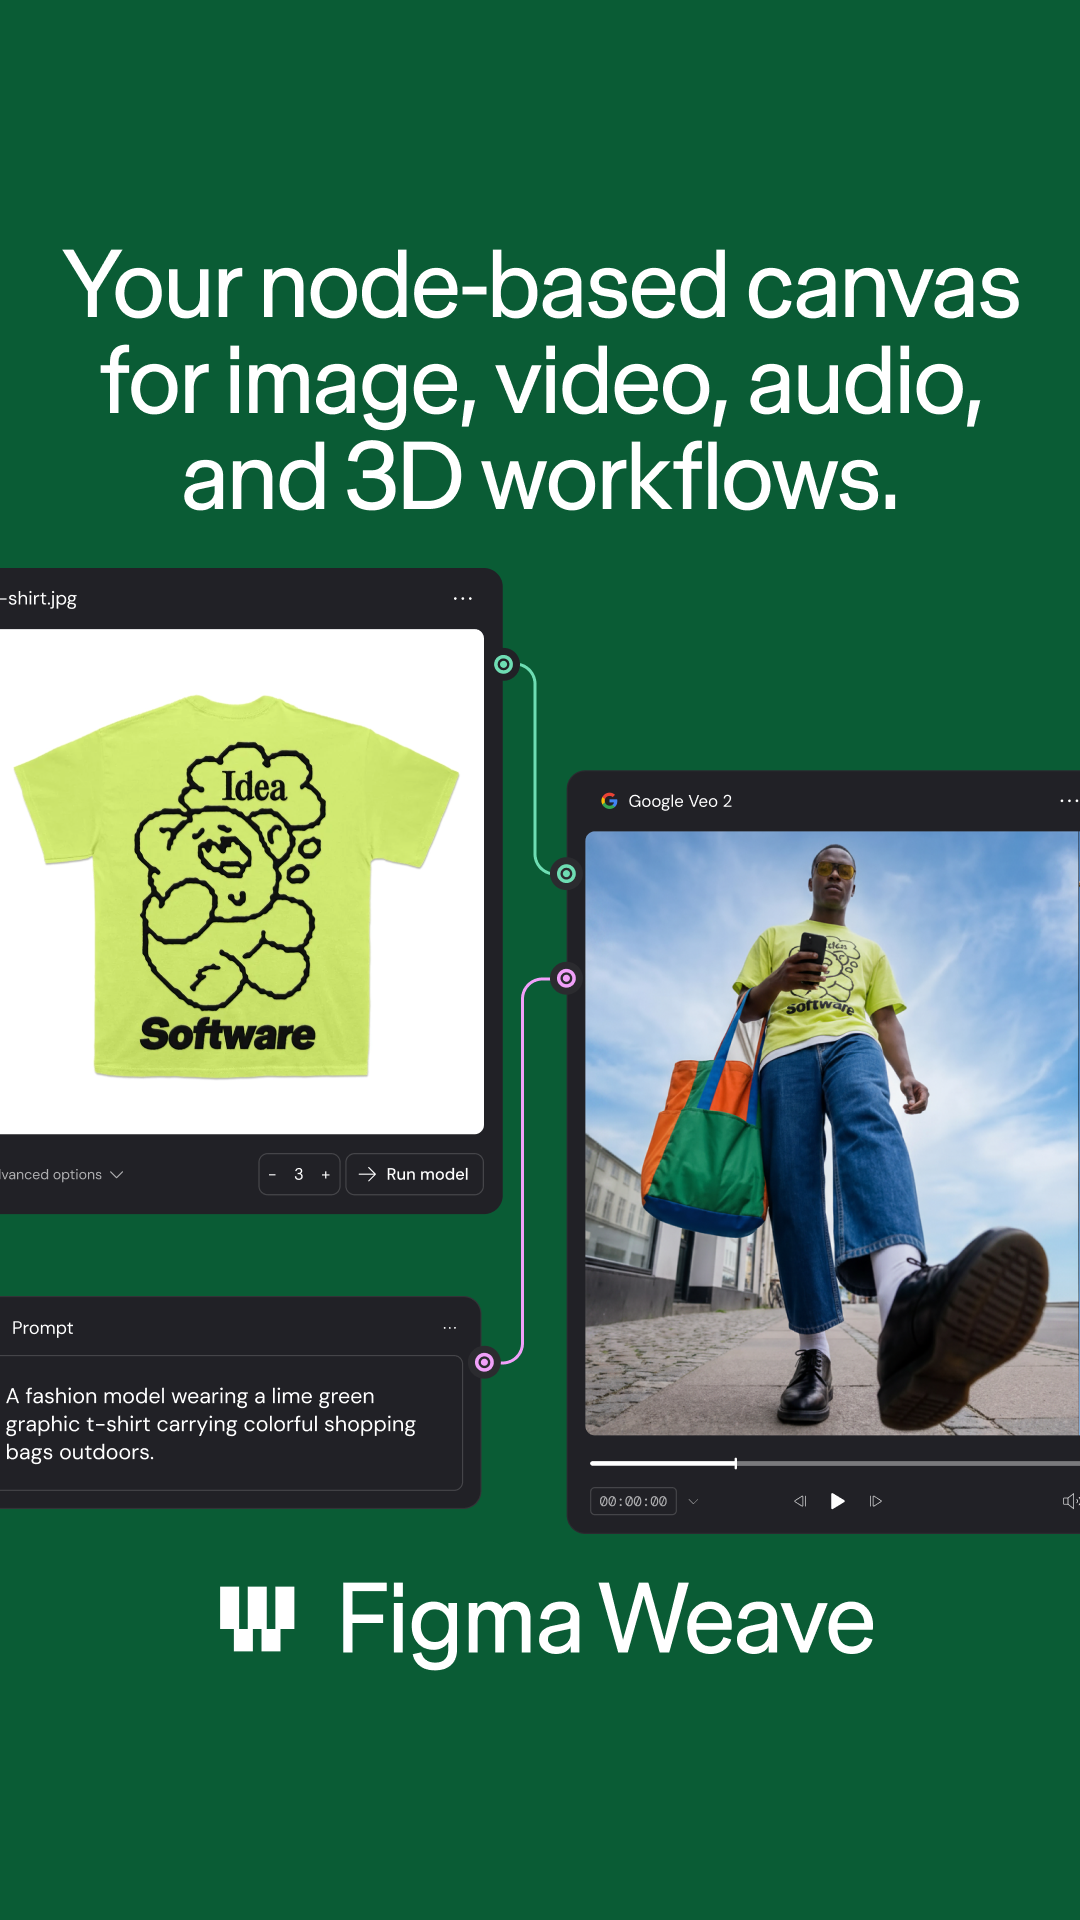Open the Prompt node options menu
Screen dimensions: 1080x1920
450,1328
